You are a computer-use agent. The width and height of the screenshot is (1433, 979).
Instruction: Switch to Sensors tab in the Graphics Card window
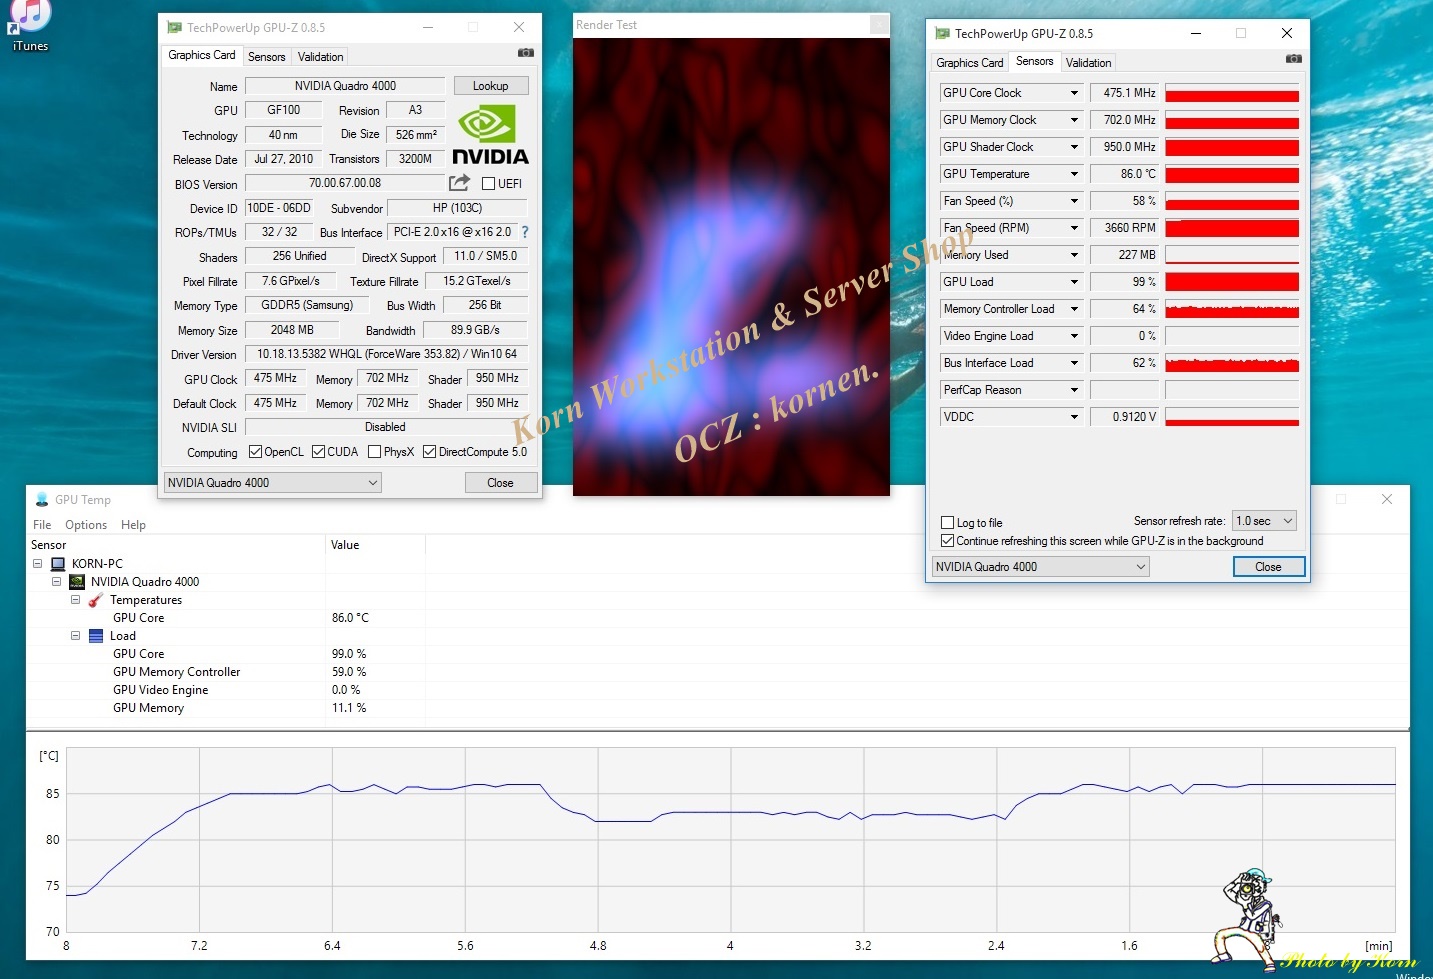pos(267,57)
